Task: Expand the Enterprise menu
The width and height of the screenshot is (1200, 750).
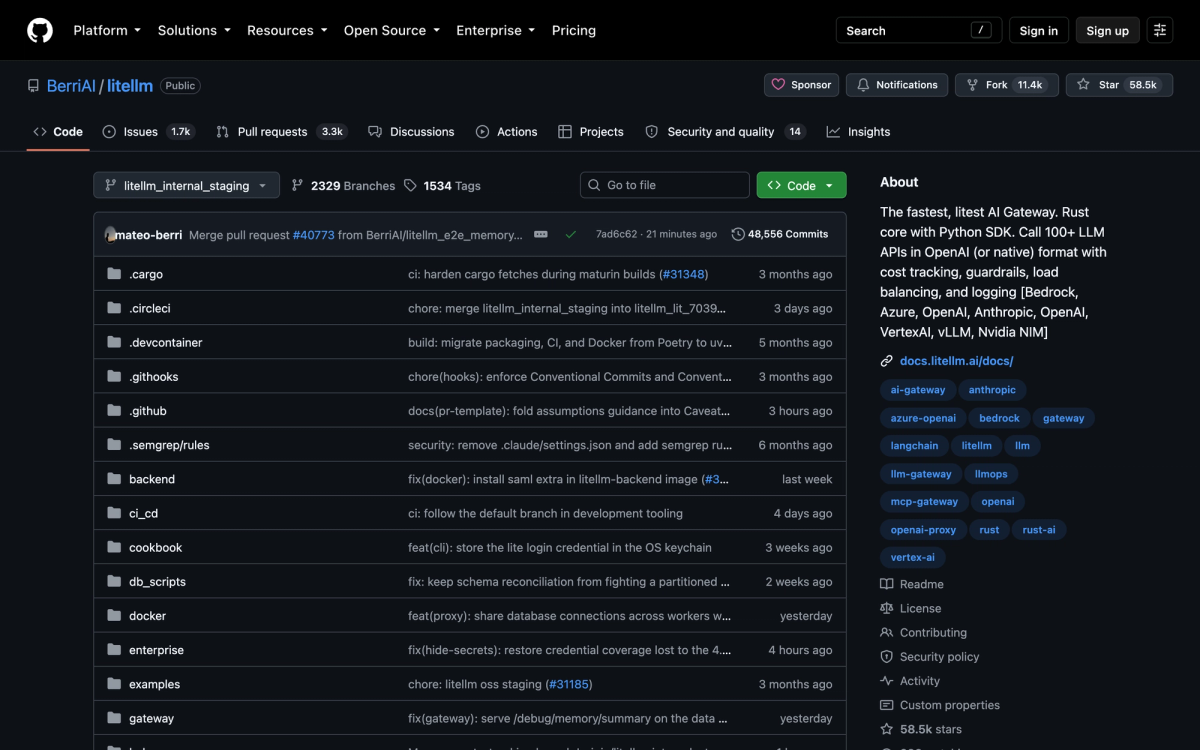Action: (x=496, y=30)
